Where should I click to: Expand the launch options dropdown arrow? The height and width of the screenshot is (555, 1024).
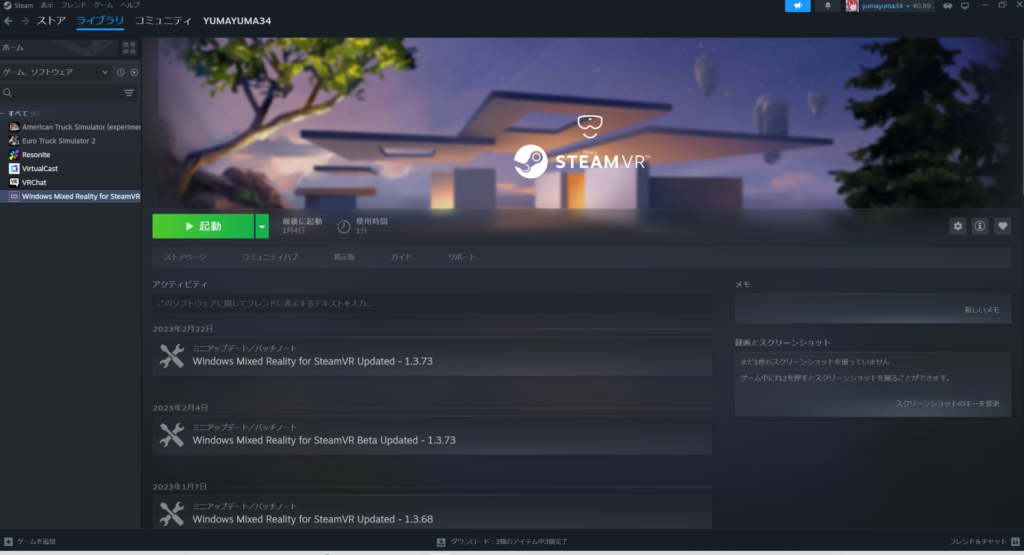pyautogui.click(x=262, y=227)
